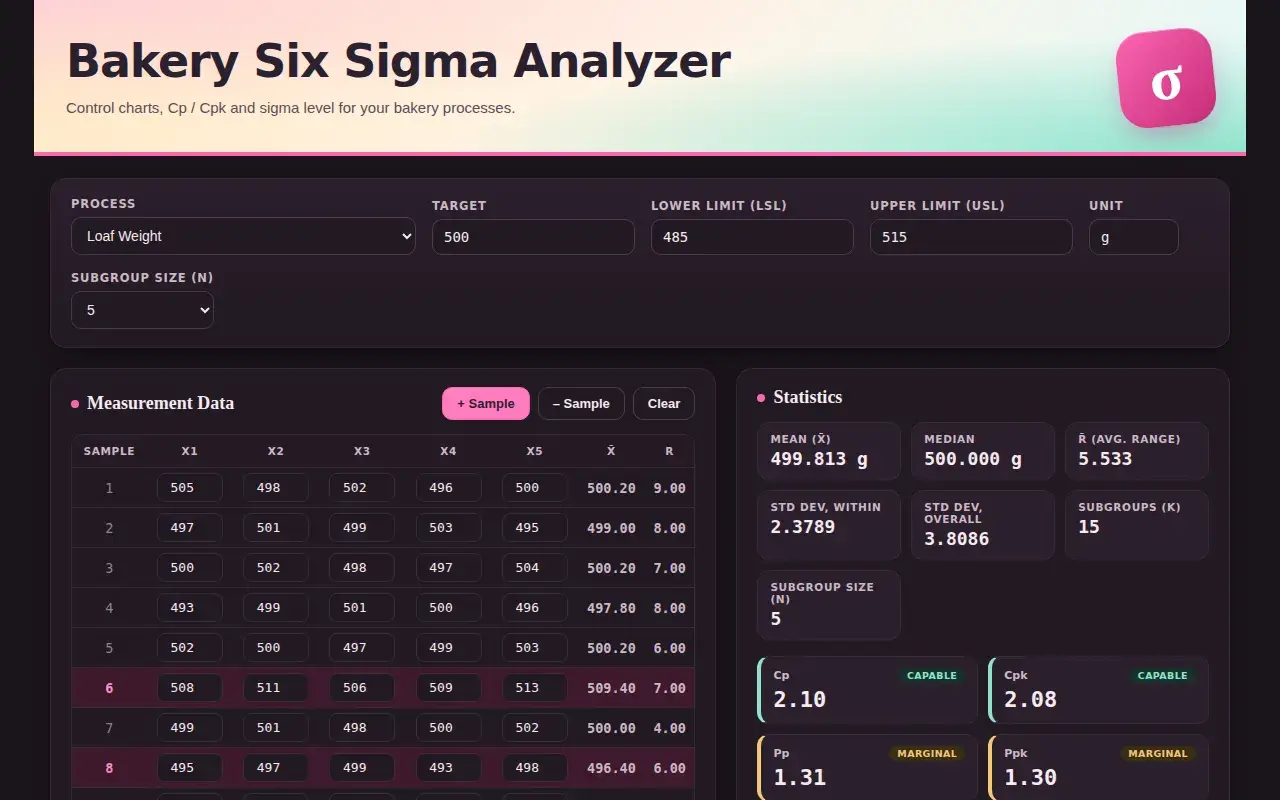Click the 9.00 range value in row 1
The image size is (1280, 800).
pyautogui.click(x=670, y=488)
